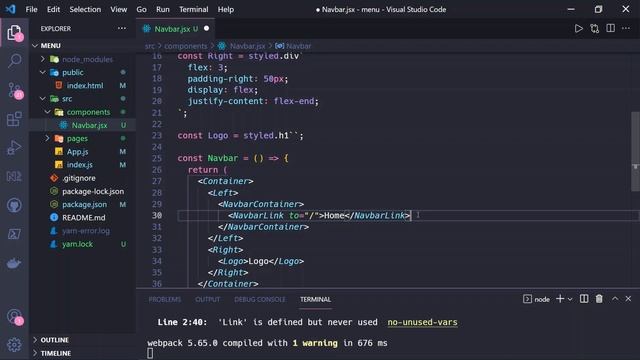Open editor More Actions ellipsis
Image resolution: width=640 pixels, height=360 pixels.
pos(626,29)
